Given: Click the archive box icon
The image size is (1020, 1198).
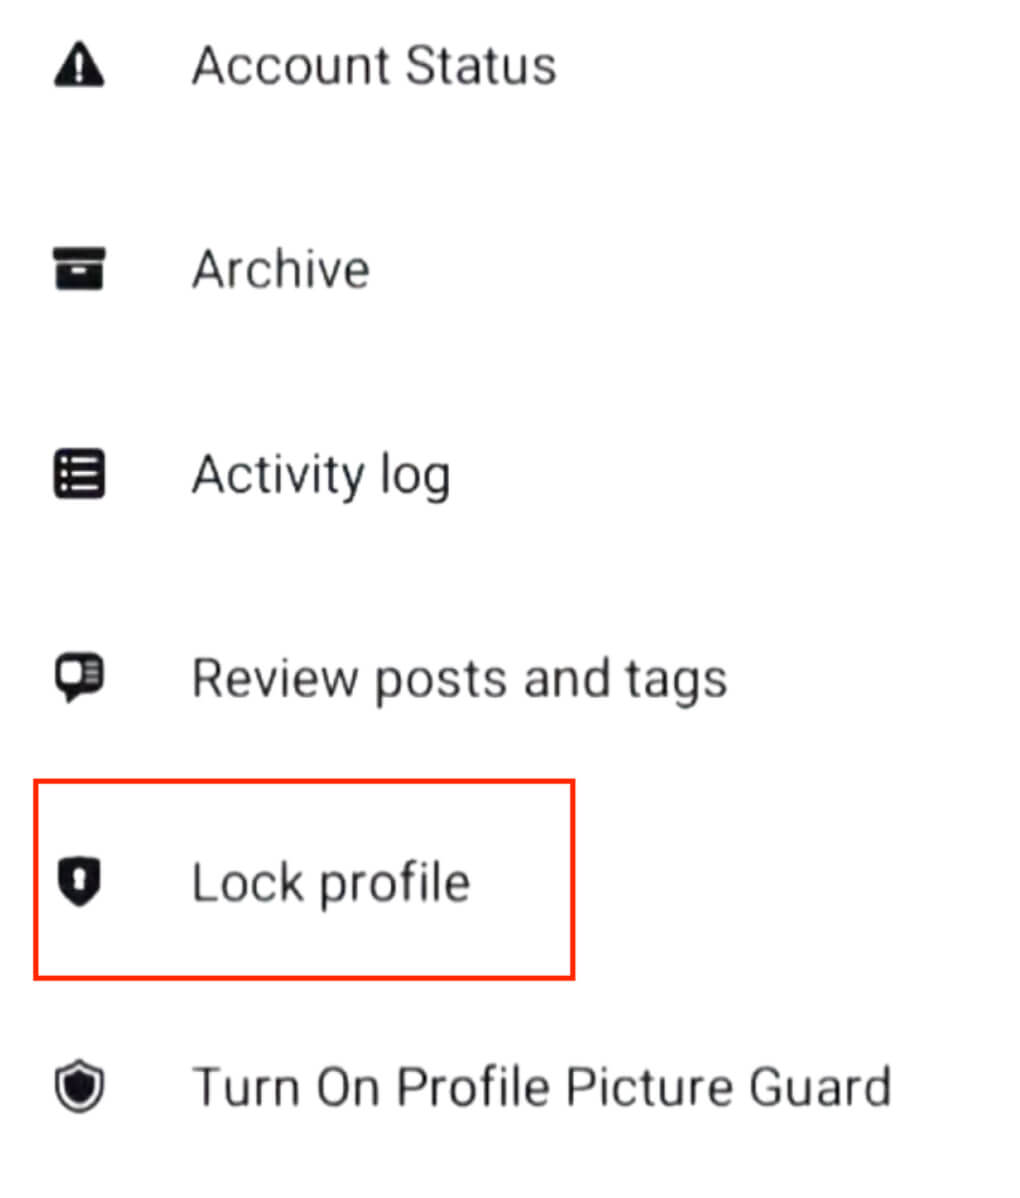Looking at the screenshot, I should point(79,269).
